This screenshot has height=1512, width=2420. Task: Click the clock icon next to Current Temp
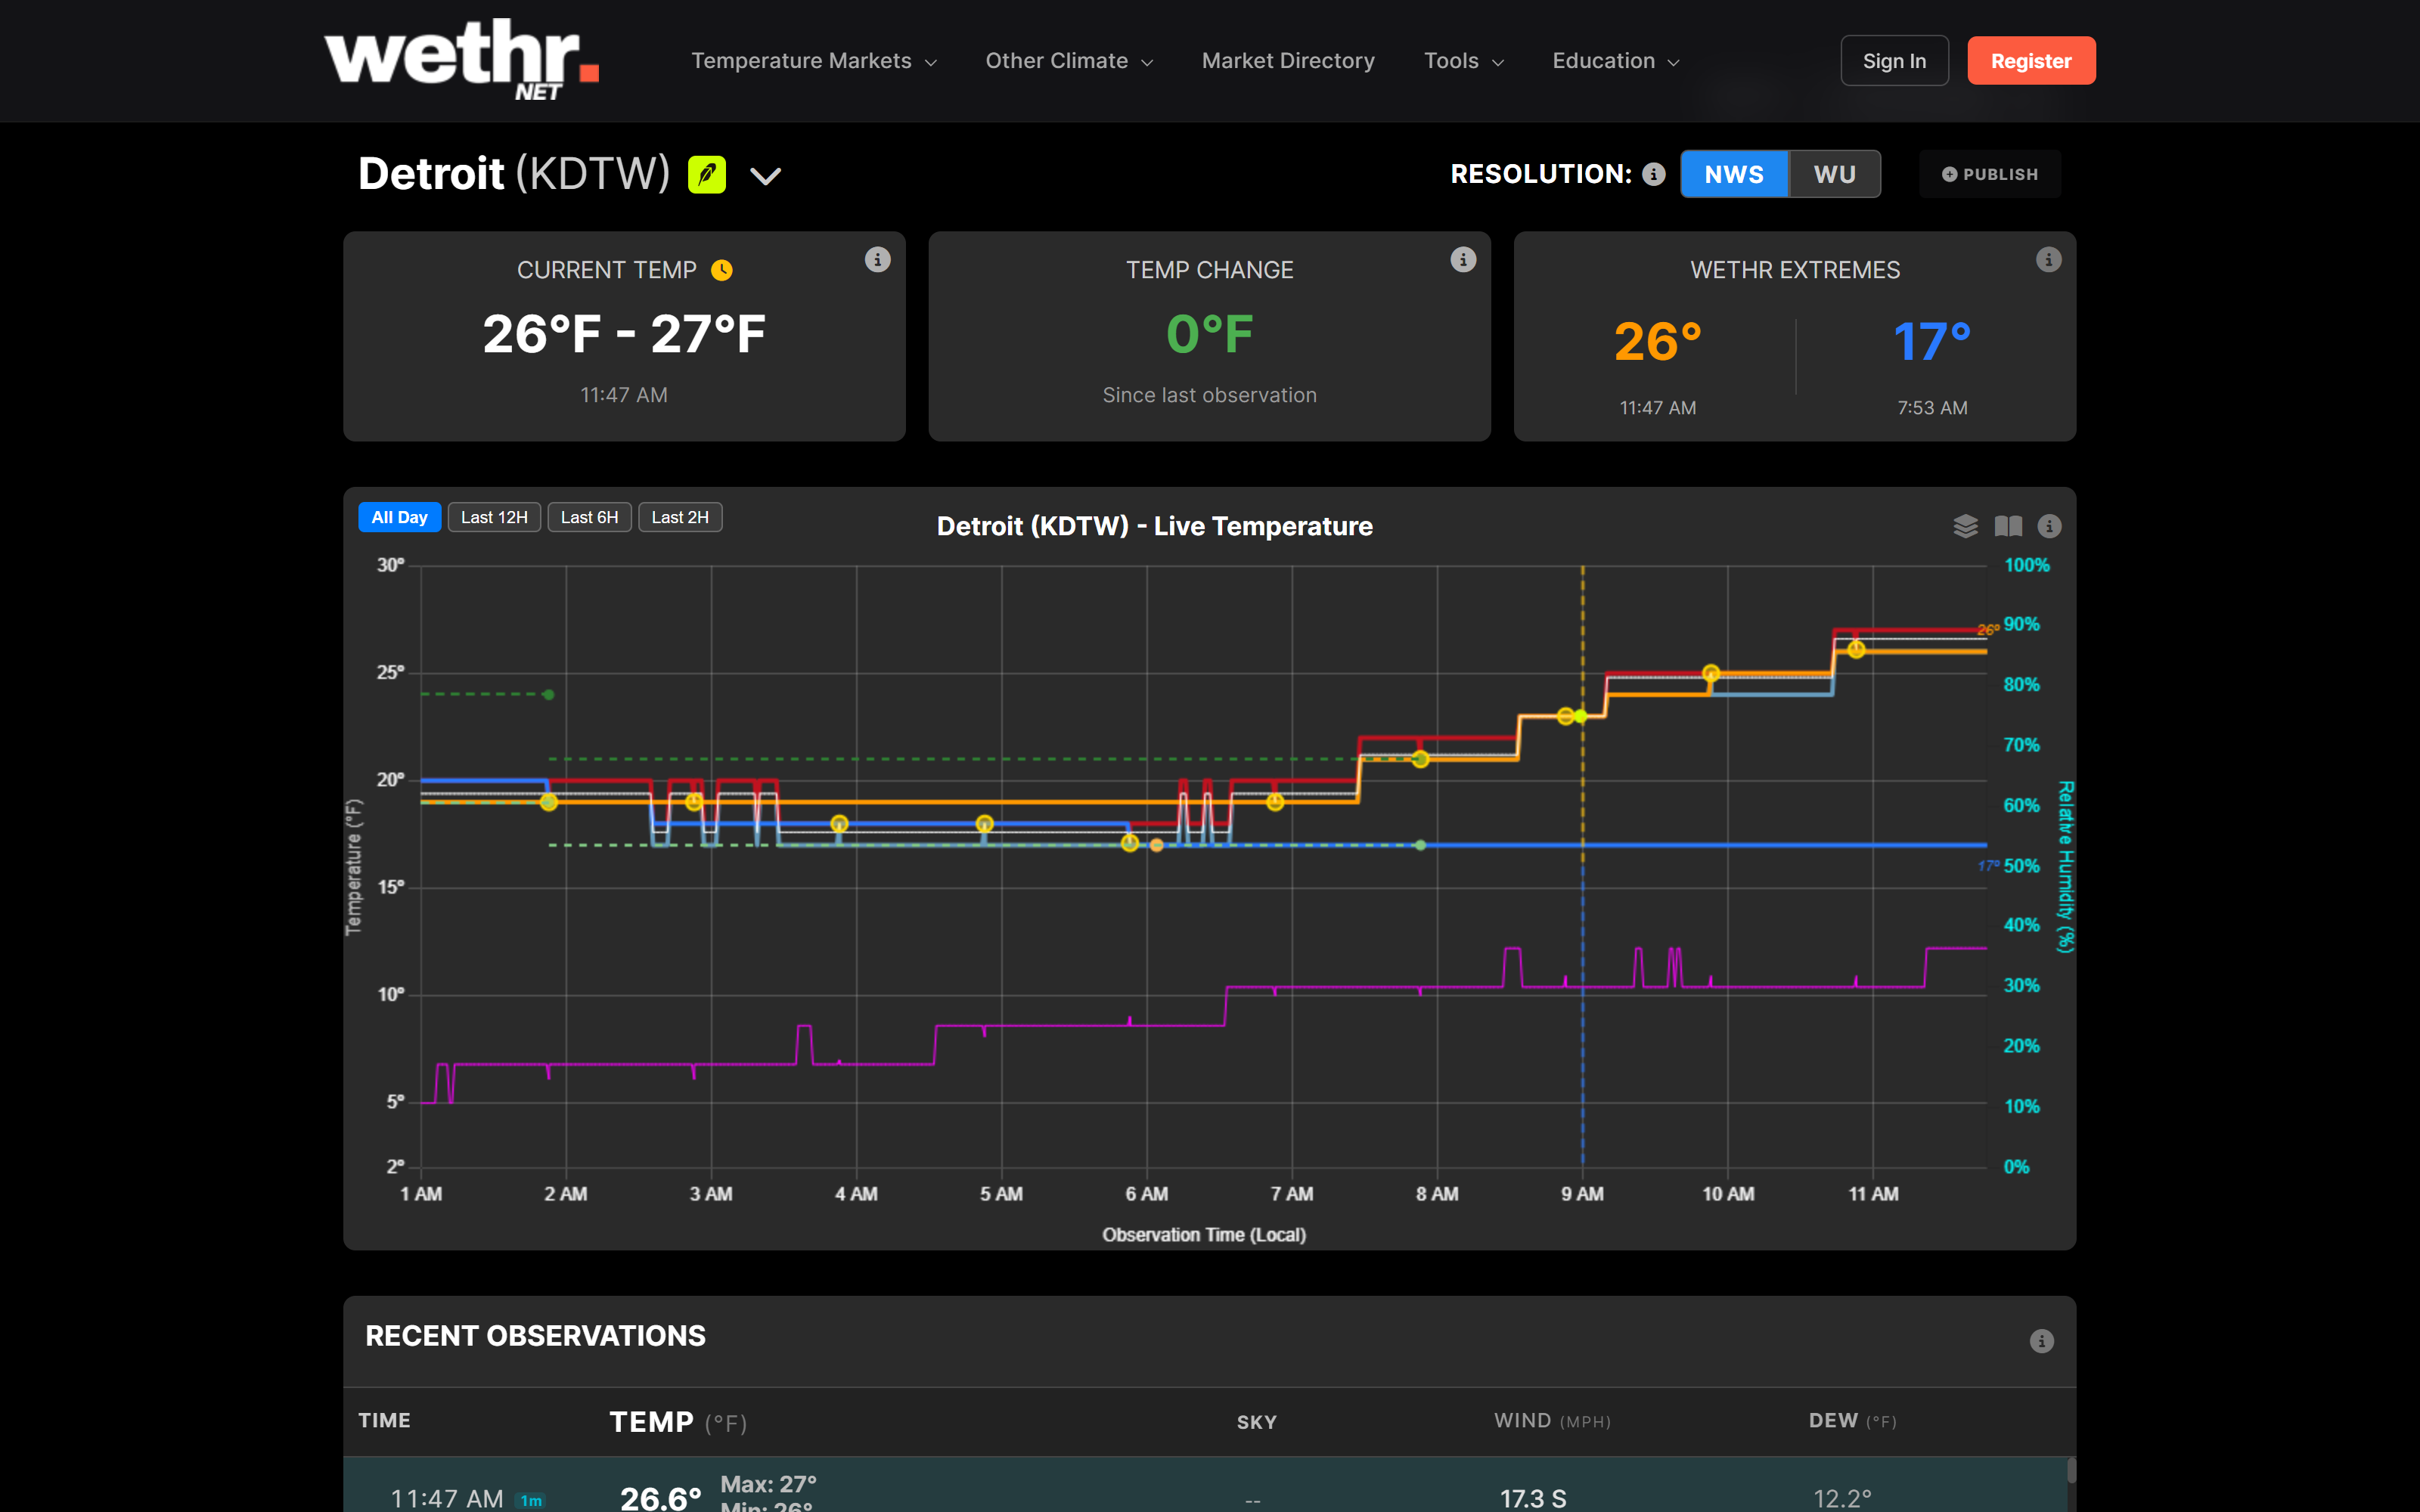pos(722,269)
